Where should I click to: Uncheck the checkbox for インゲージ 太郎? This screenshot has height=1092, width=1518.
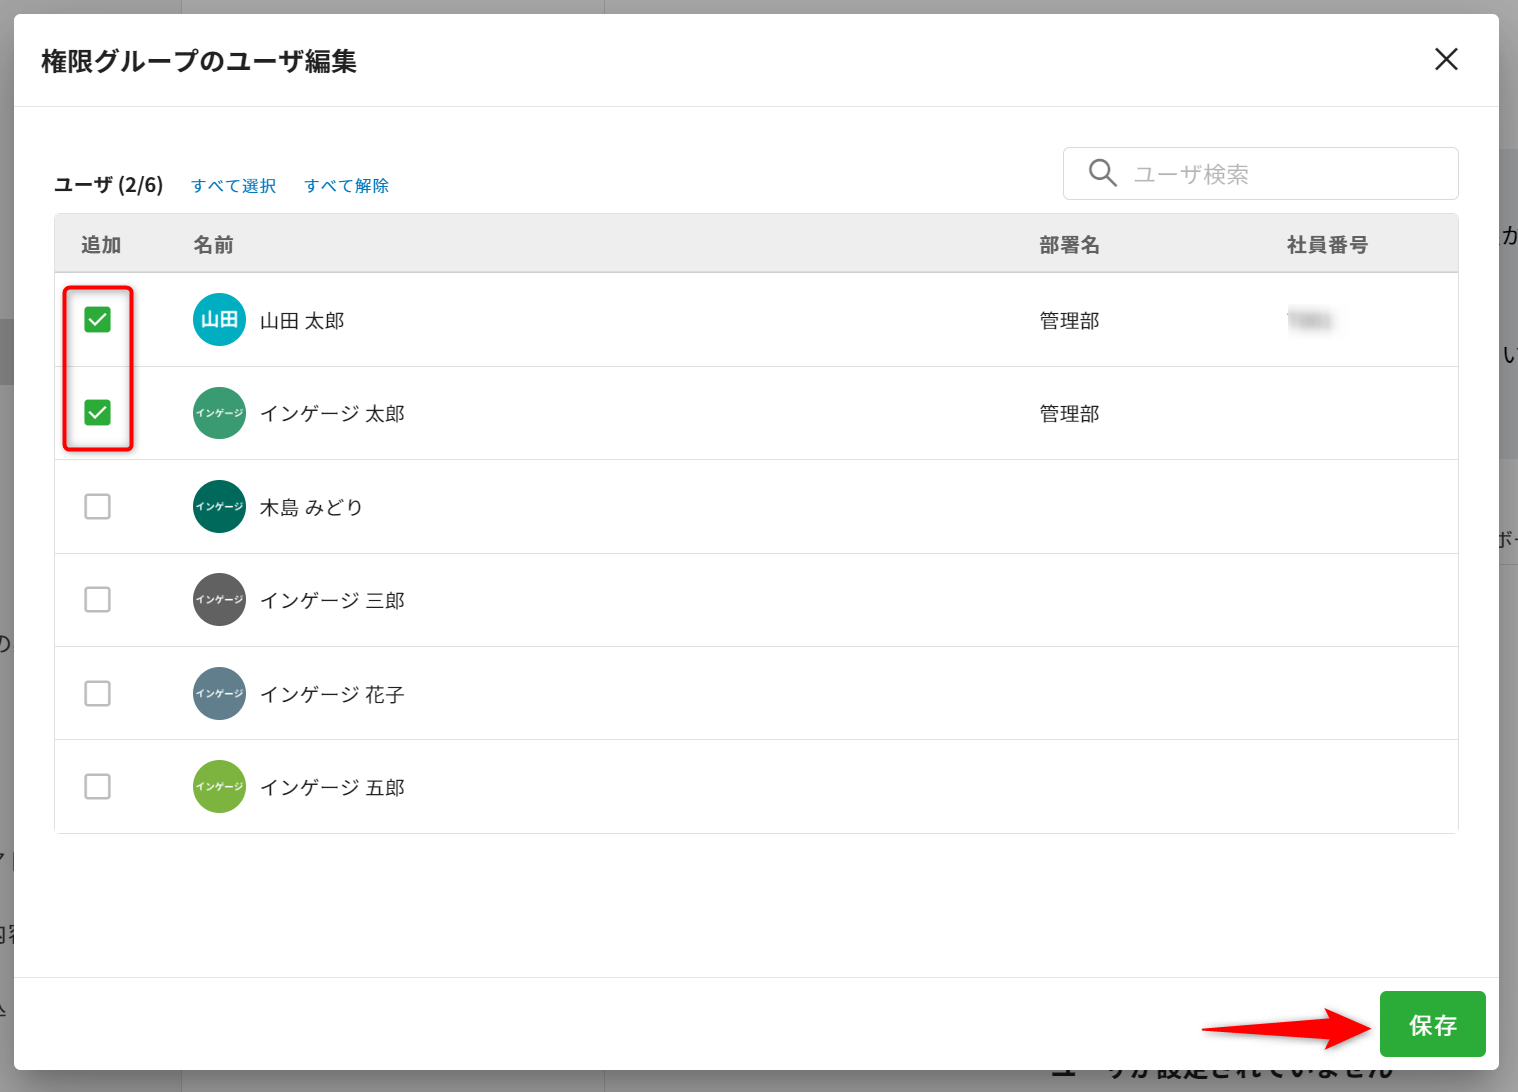point(98,413)
